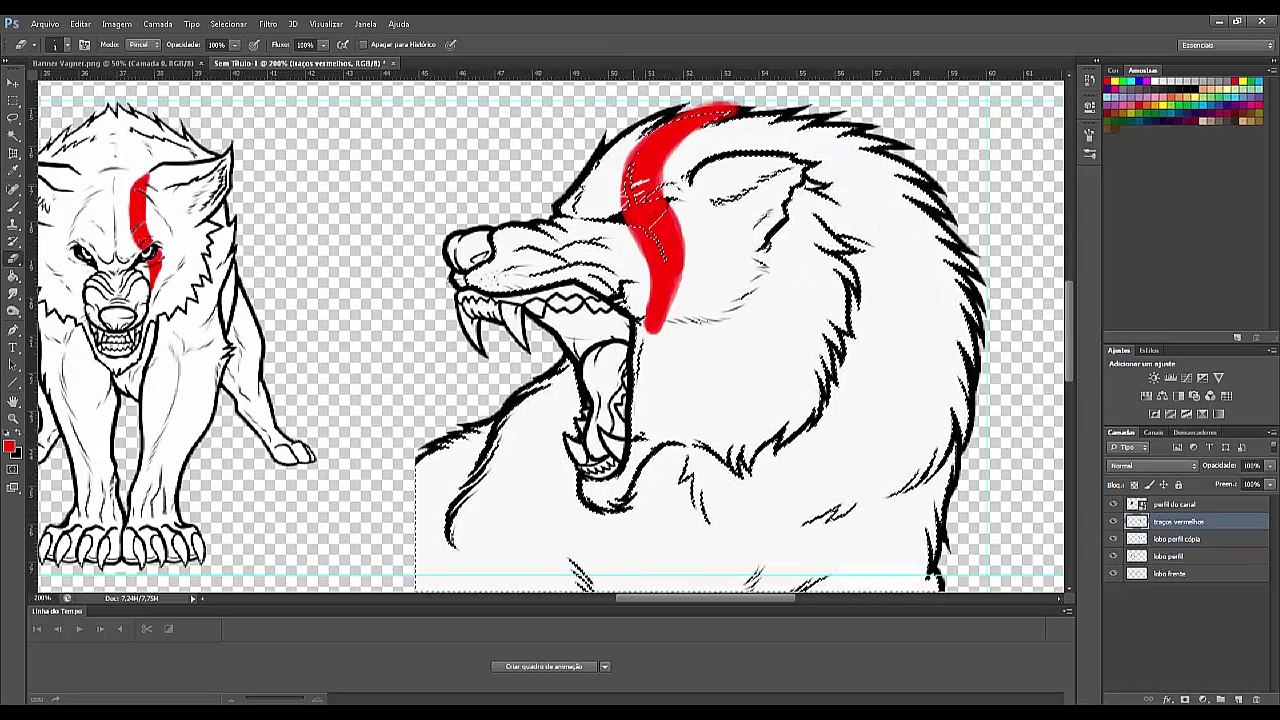The height and width of the screenshot is (720, 1280).
Task: Select the Move tool in the toolbar
Action: tap(13, 83)
